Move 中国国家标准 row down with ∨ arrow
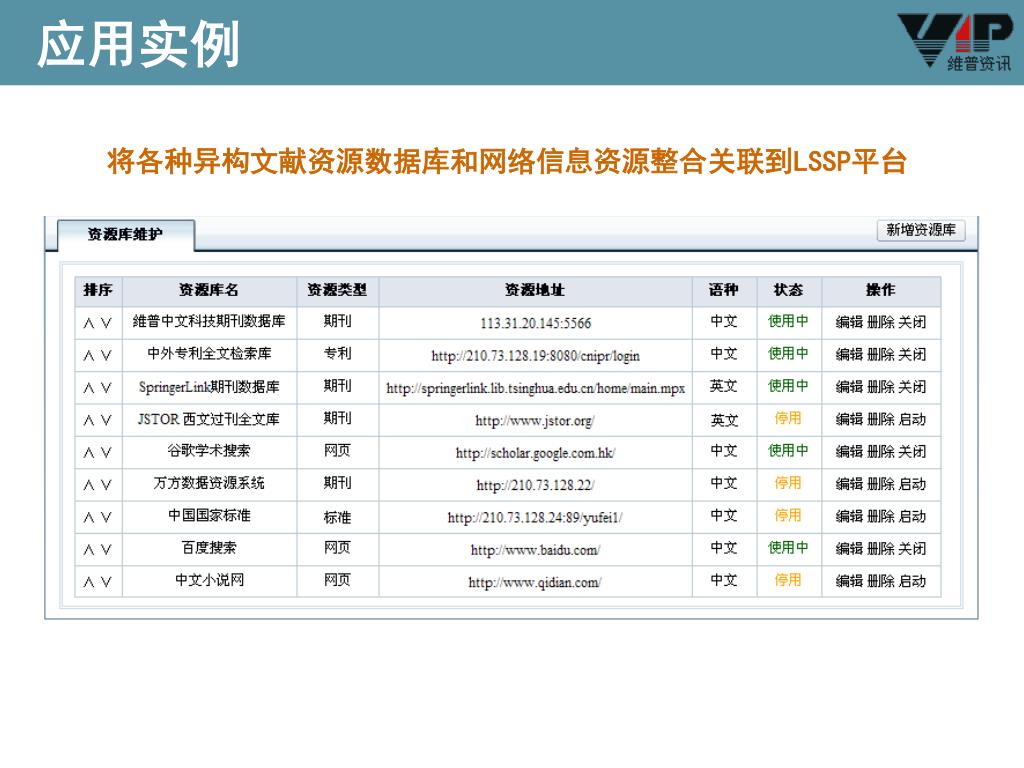 point(106,517)
